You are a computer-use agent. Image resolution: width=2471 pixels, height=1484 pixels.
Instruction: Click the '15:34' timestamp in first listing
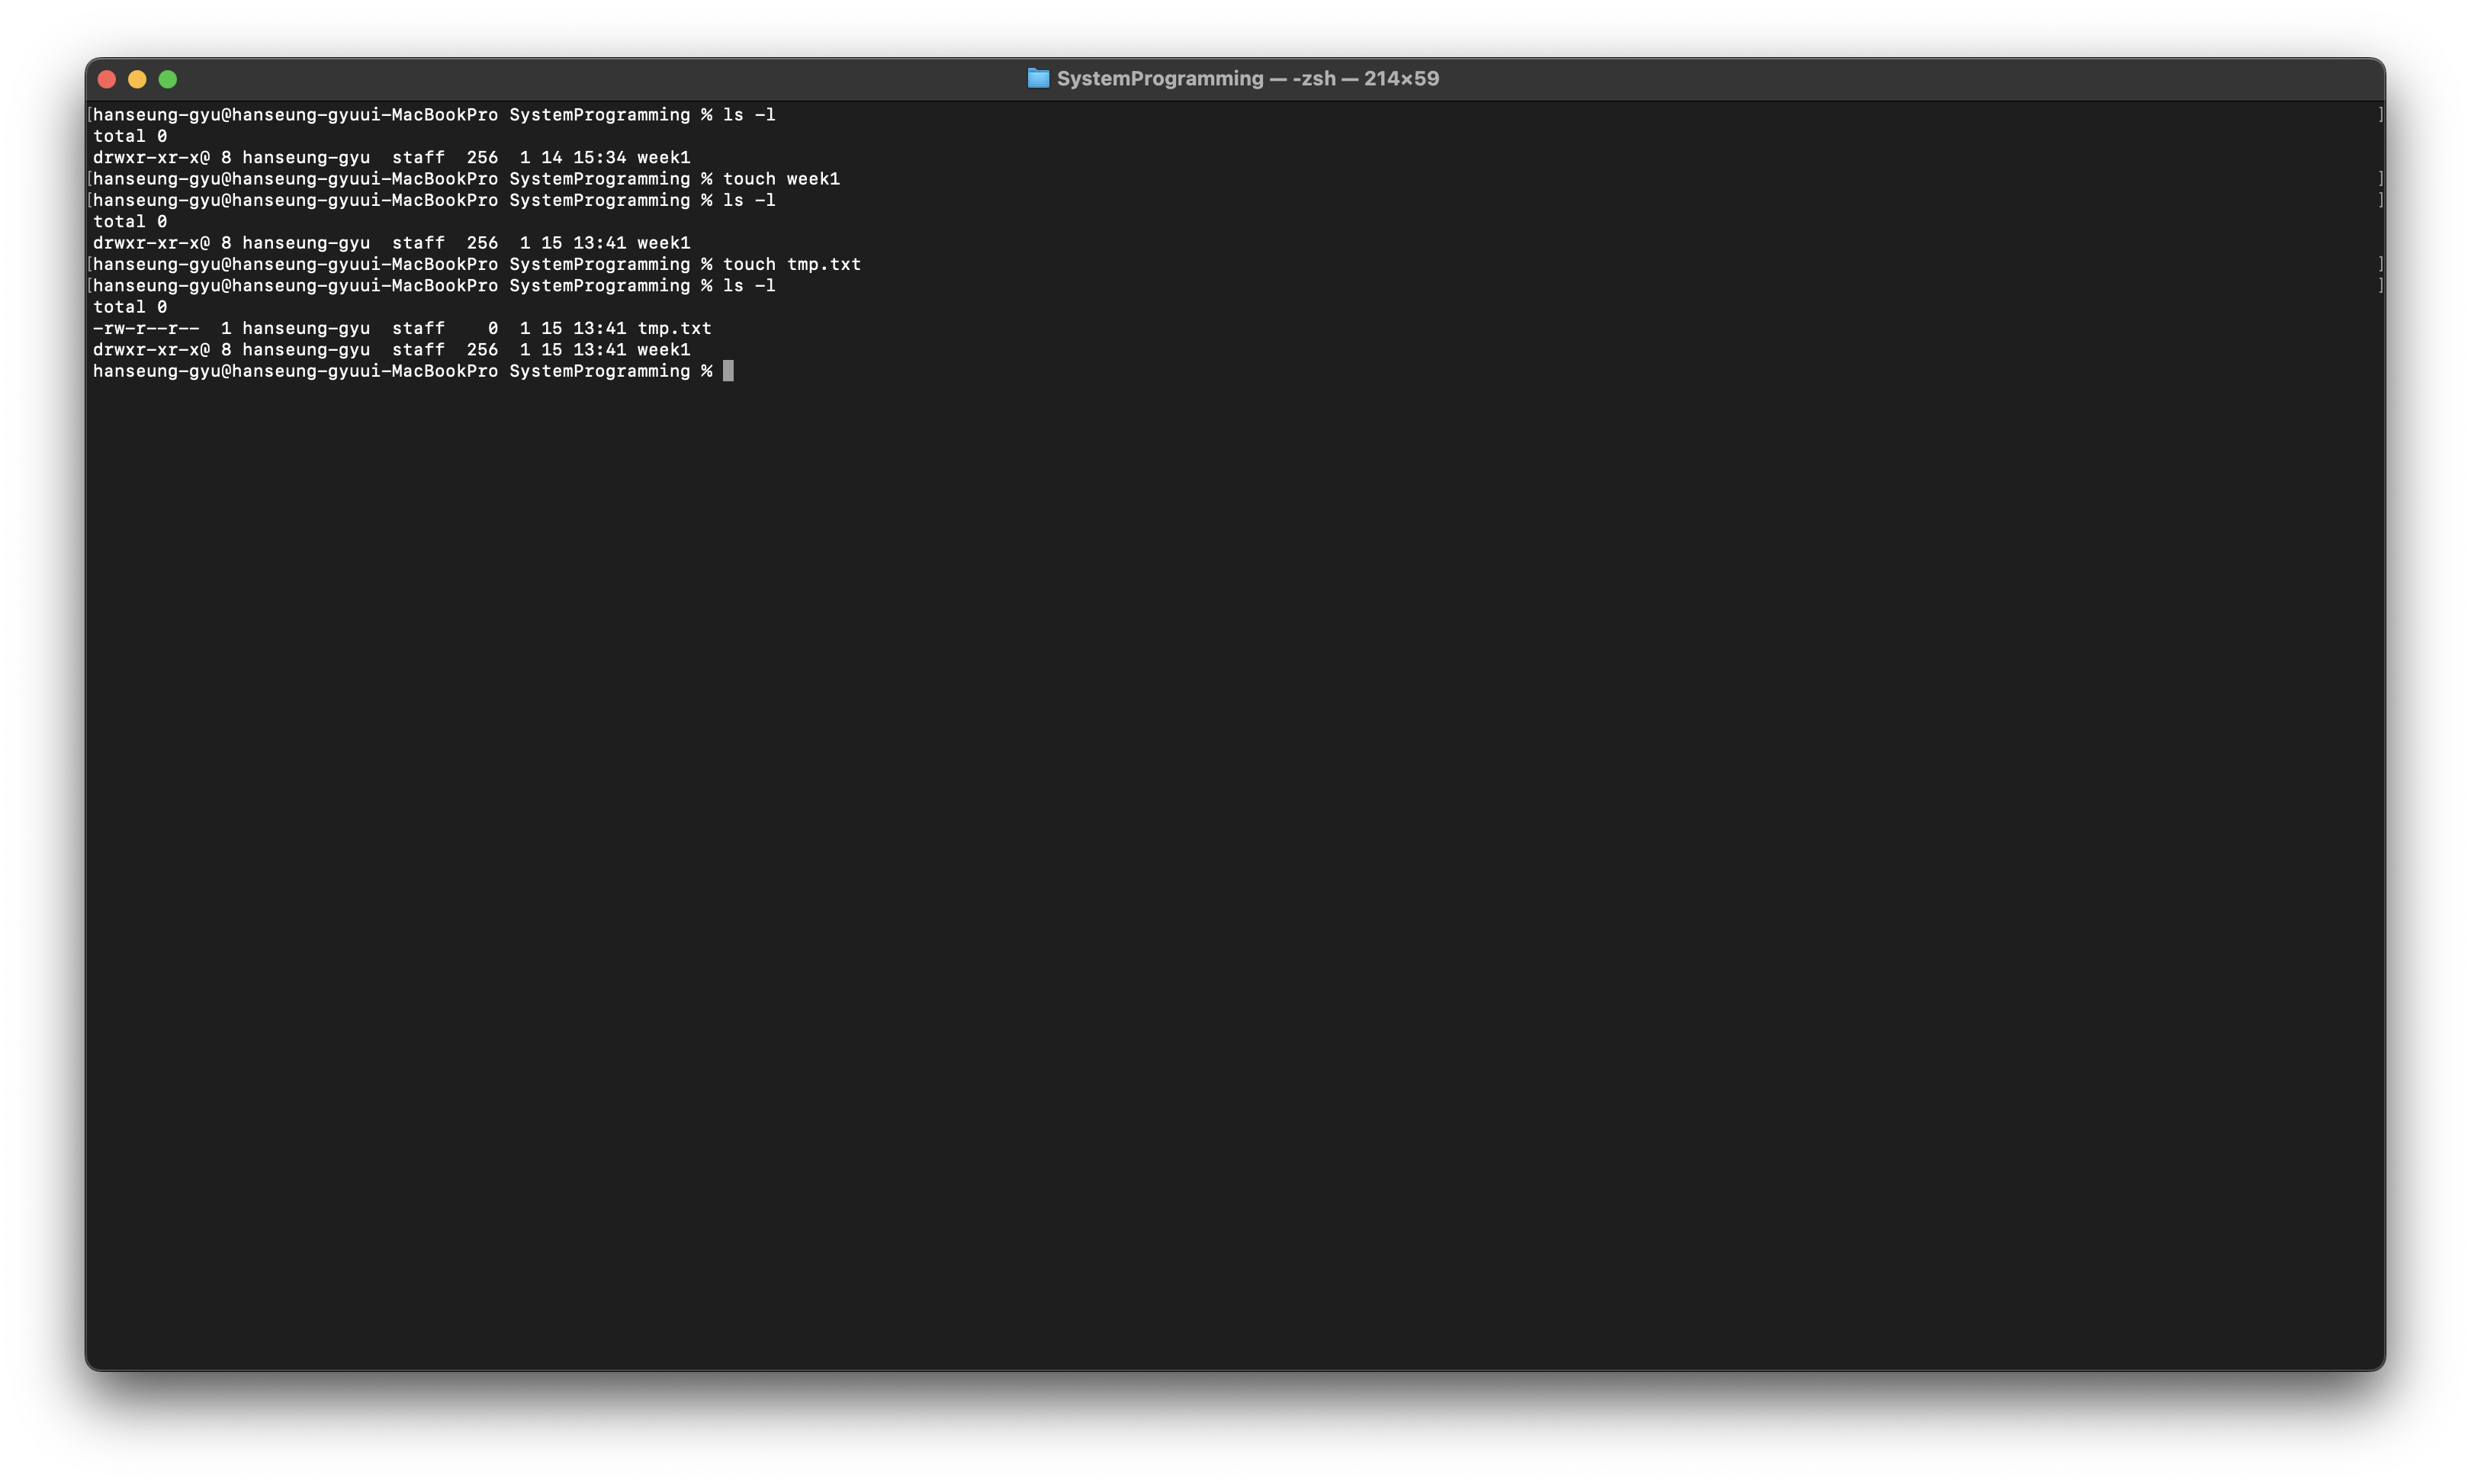(599, 158)
